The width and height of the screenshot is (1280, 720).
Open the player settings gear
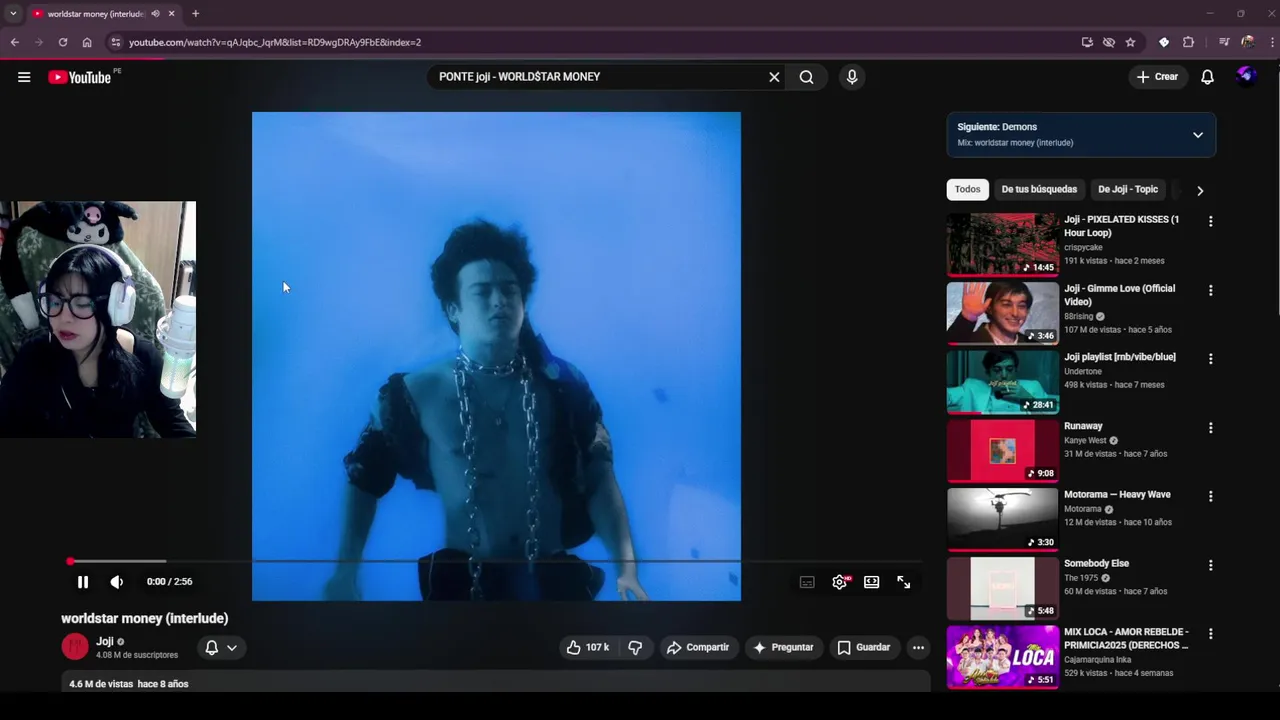tap(840, 582)
